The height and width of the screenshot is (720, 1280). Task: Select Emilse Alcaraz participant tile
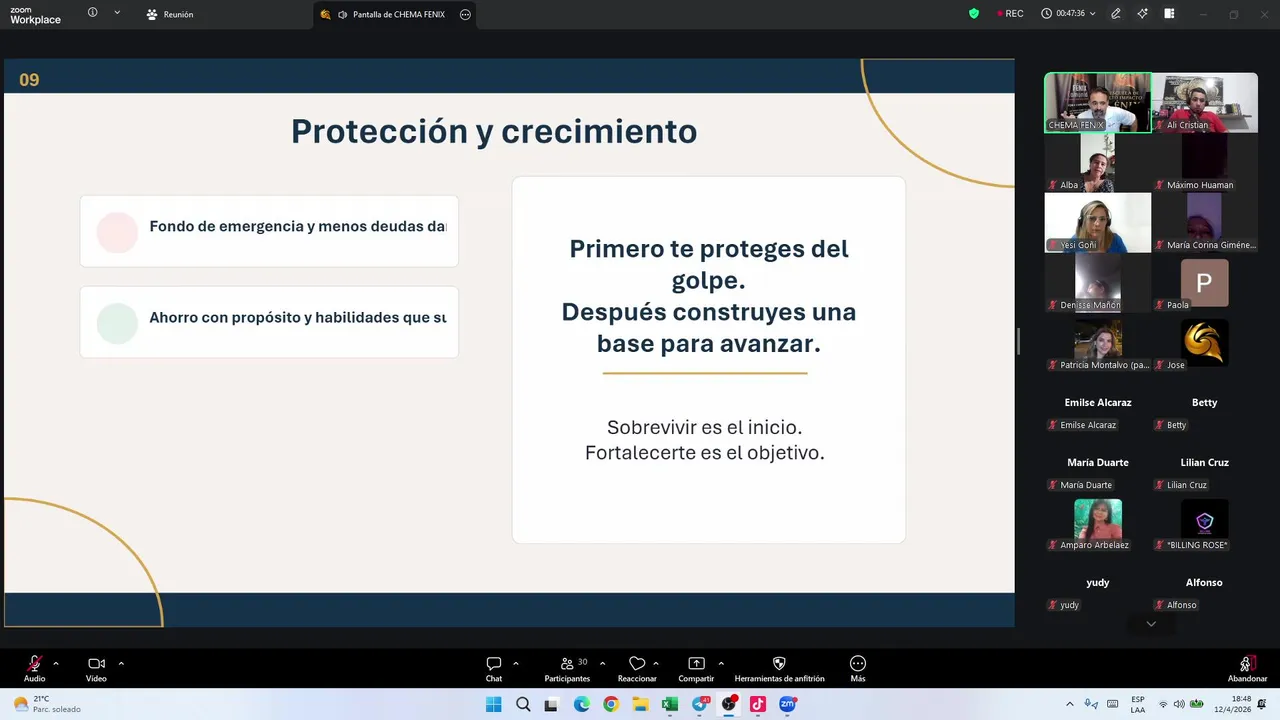click(x=1098, y=402)
